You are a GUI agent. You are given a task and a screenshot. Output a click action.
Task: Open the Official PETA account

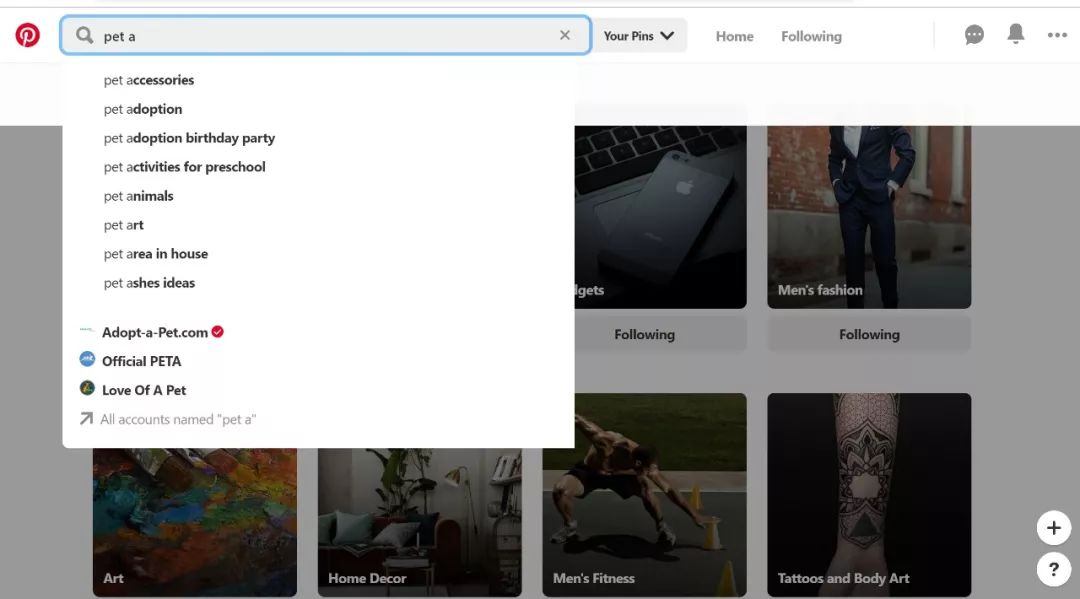(141, 361)
